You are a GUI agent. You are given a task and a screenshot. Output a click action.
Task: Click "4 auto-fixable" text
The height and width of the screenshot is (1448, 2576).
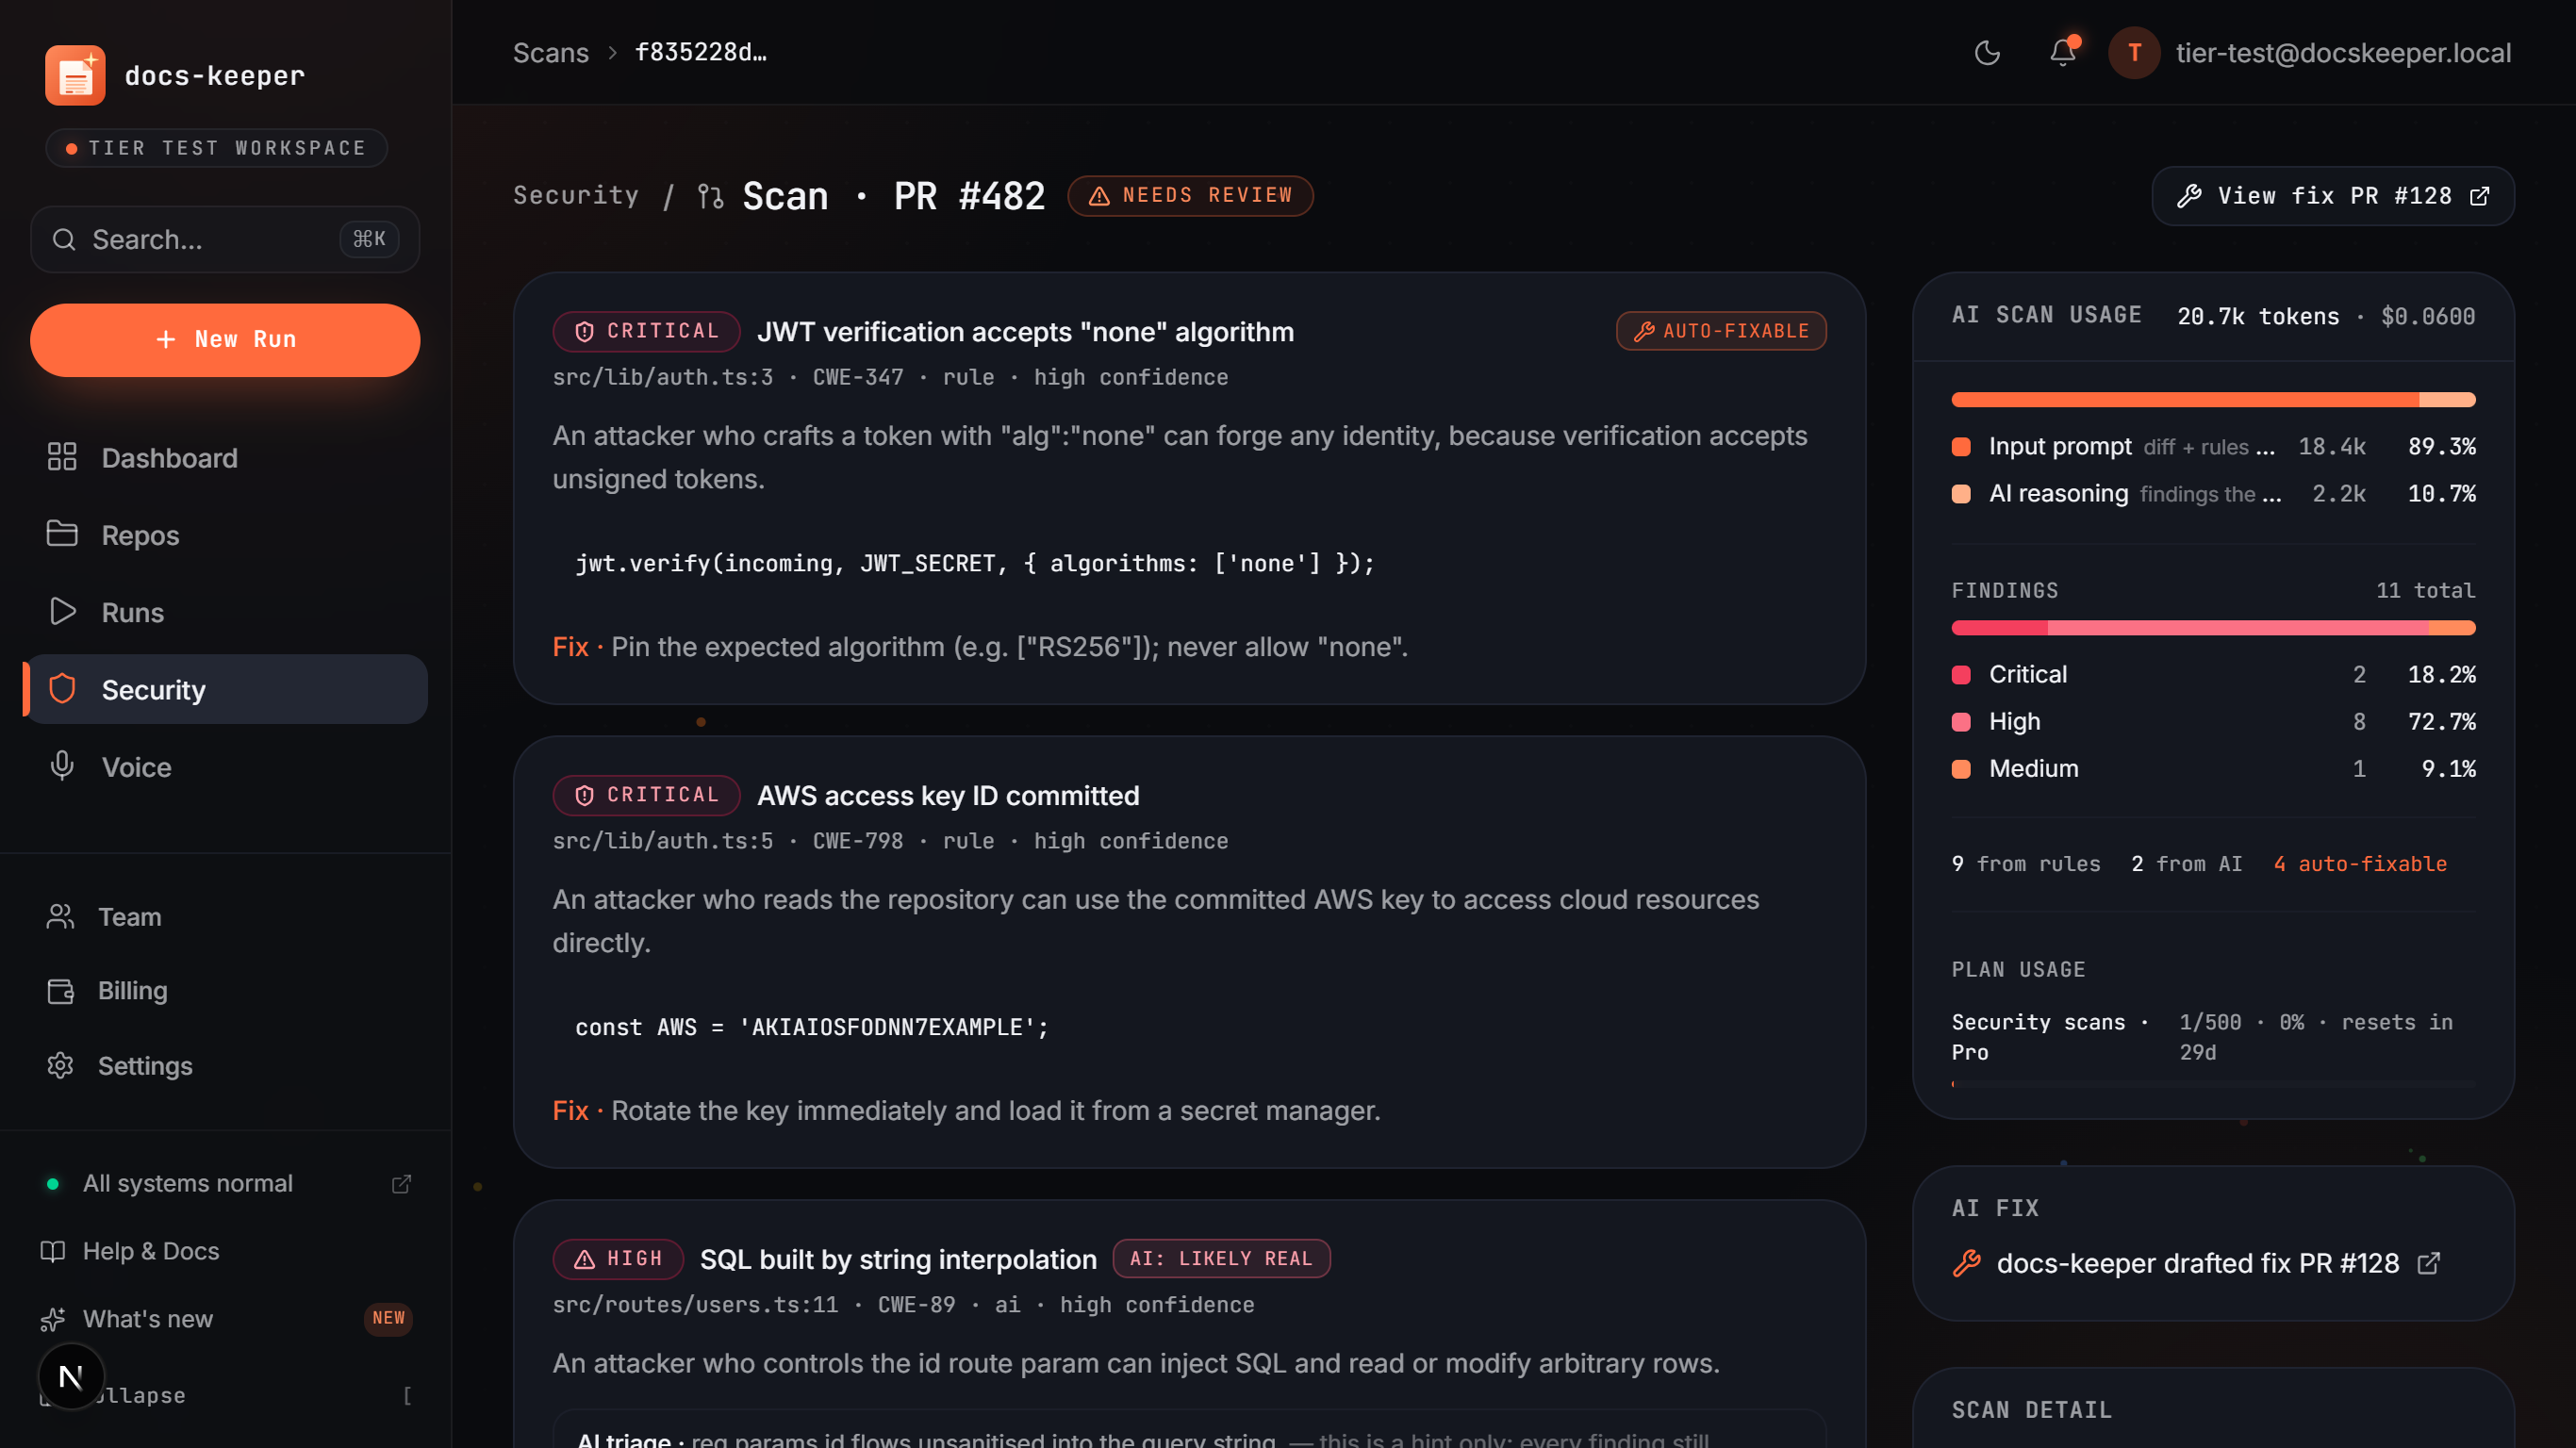[x=2360, y=865]
